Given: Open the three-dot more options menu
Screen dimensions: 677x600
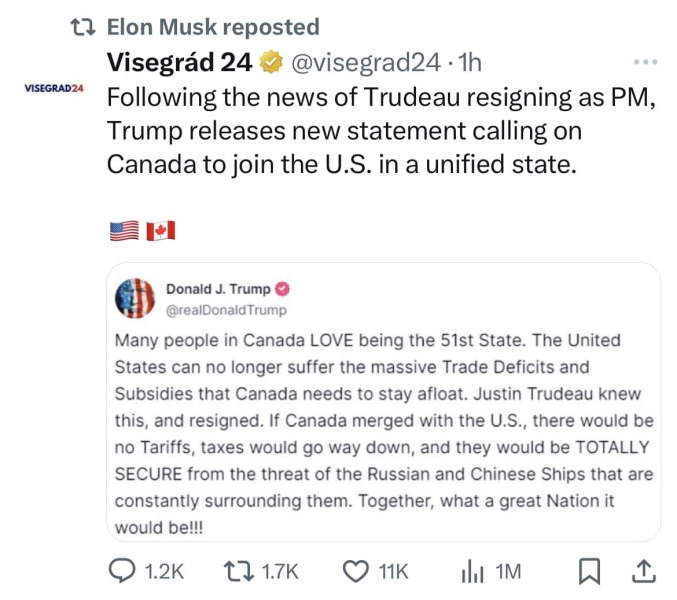Looking at the screenshot, I should (x=646, y=62).
